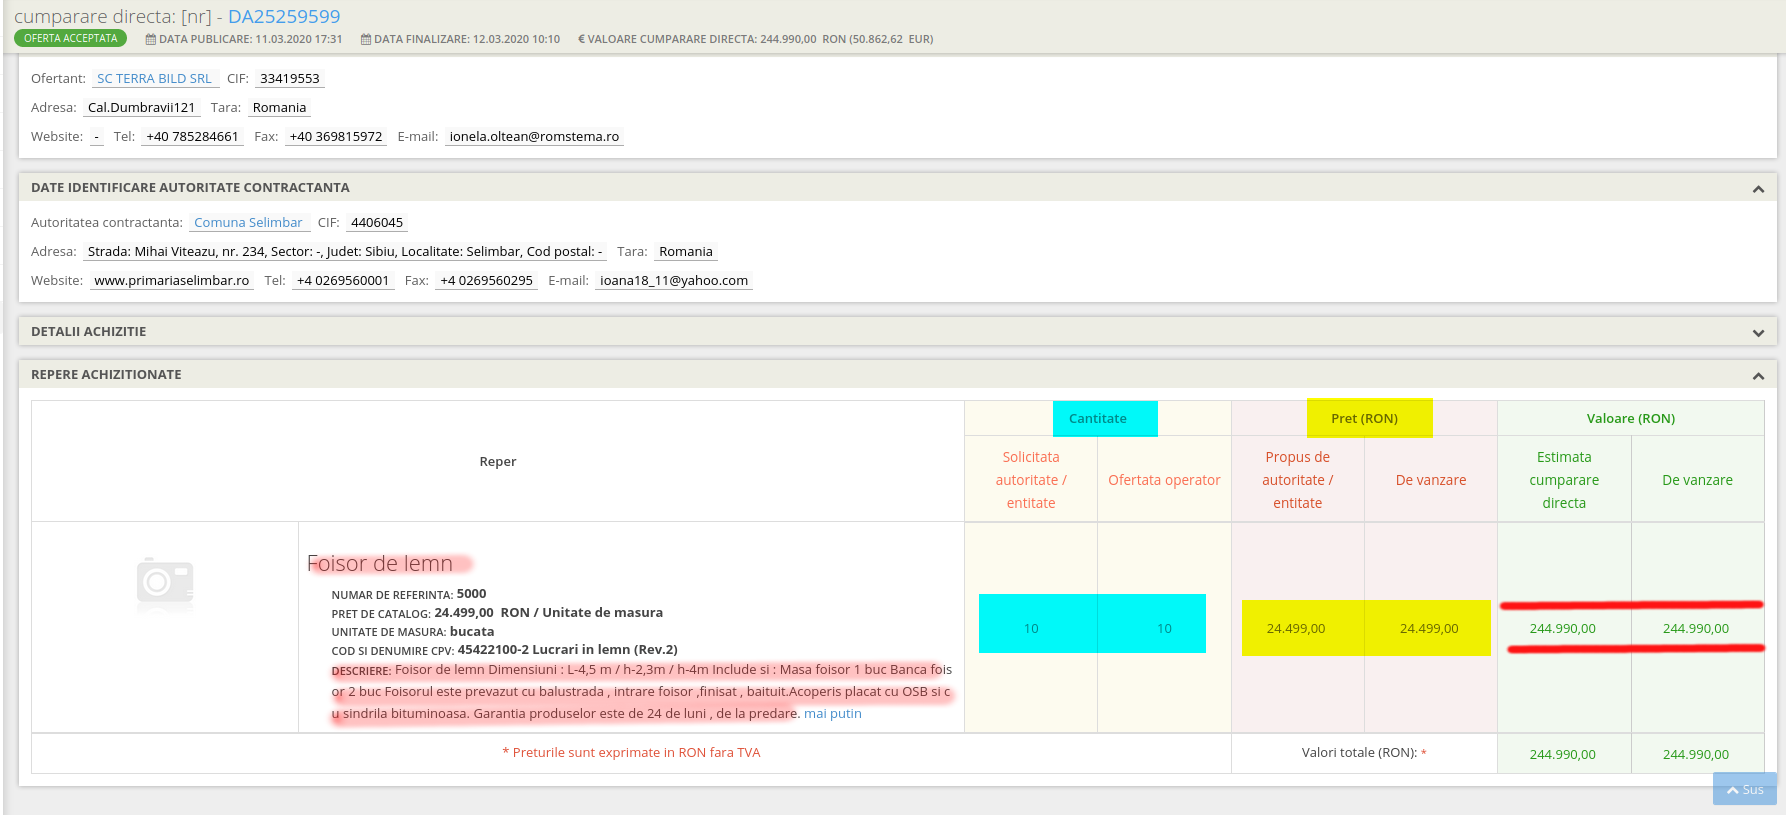
Task: Click the calendar icon beside DATA FINALIZARE
Action: click(366, 39)
